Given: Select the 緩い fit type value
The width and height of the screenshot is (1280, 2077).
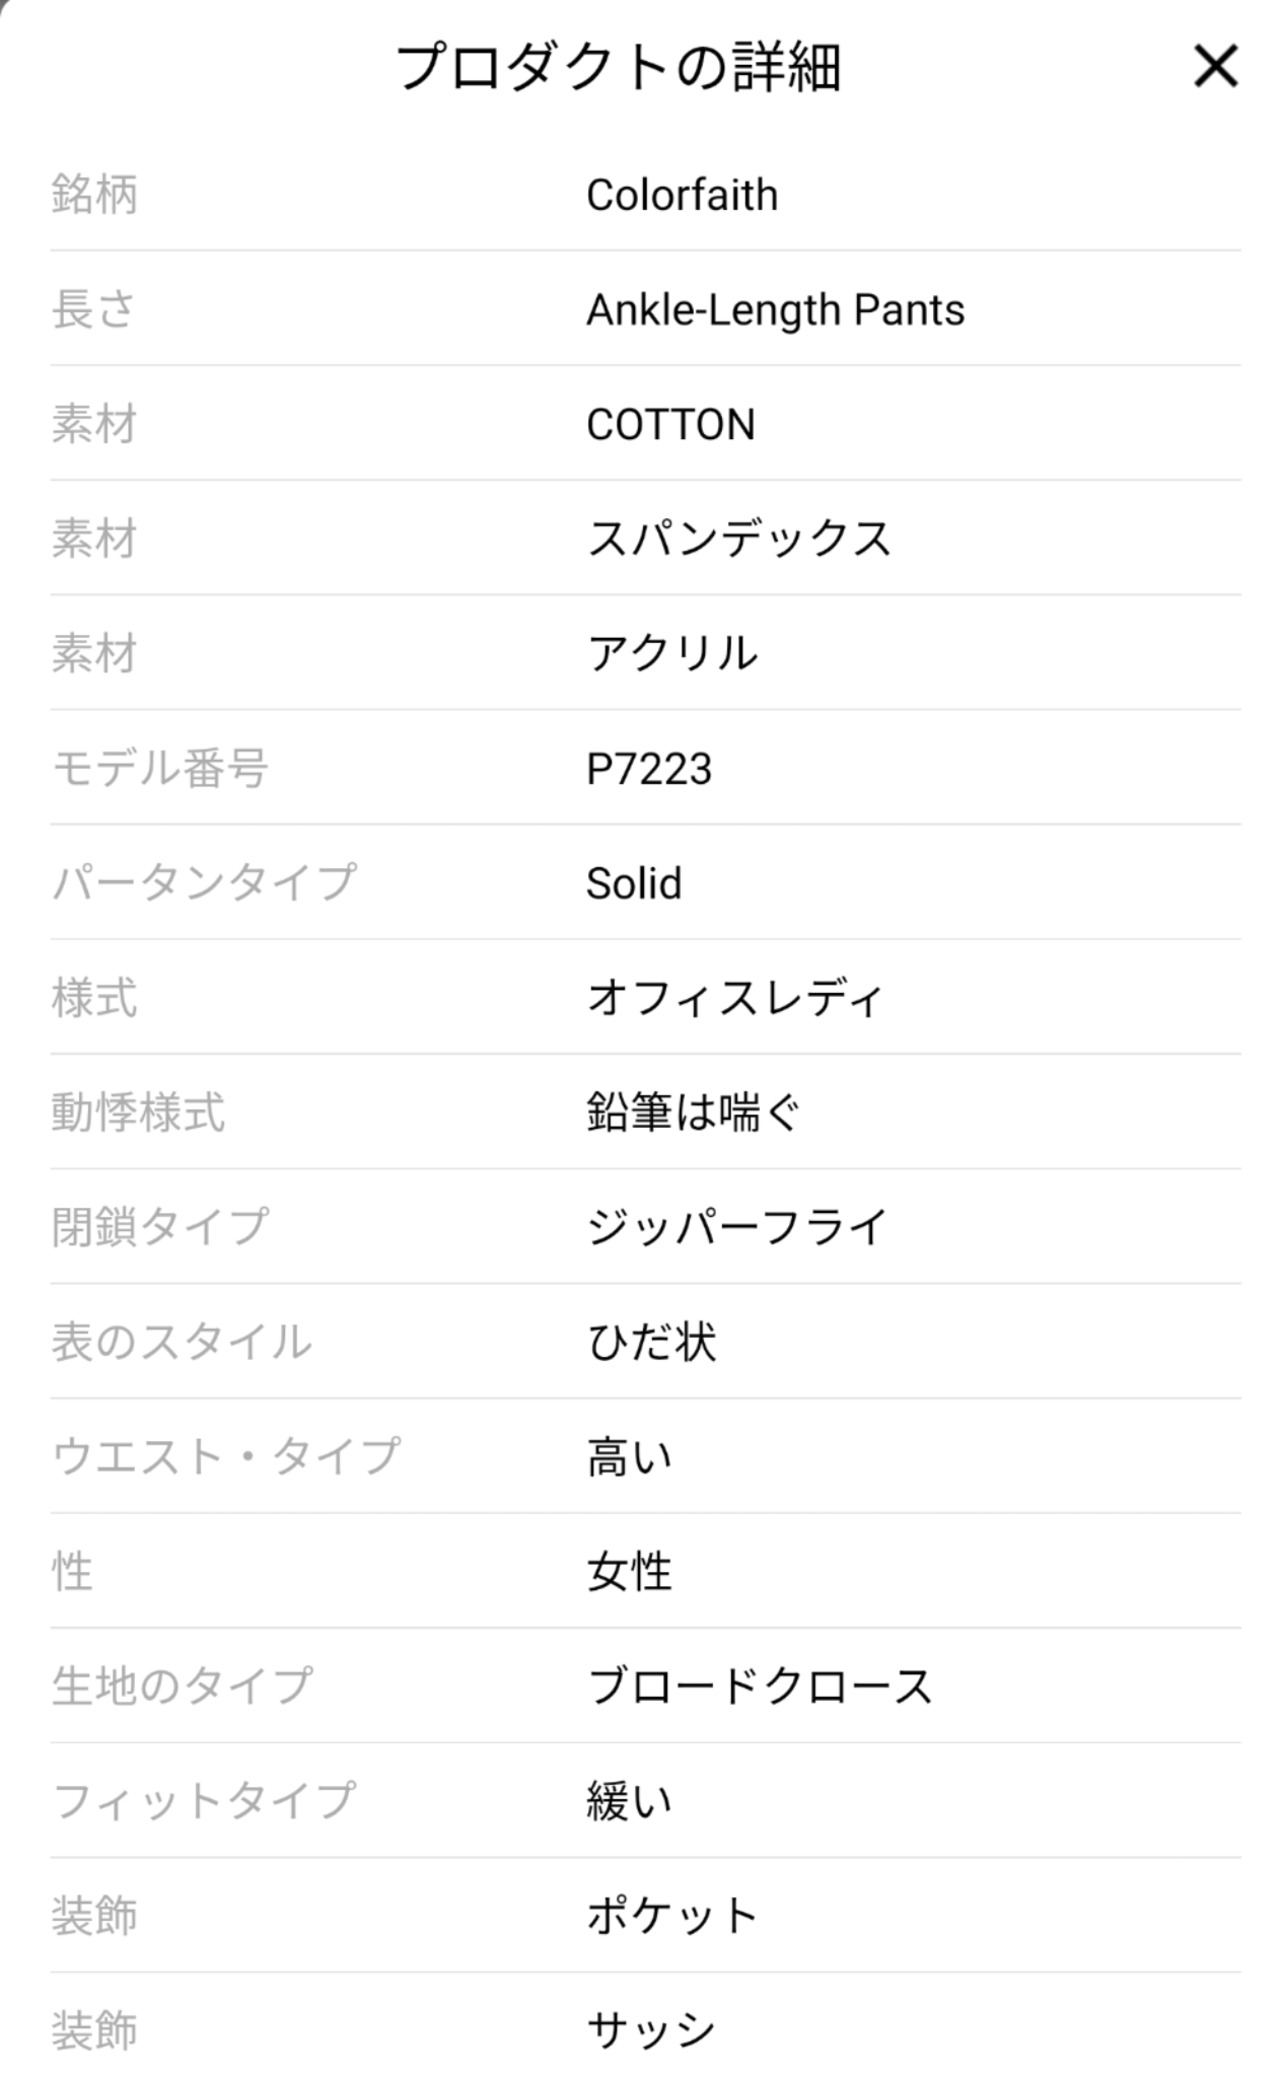Looking at the screenshot, I should pyautogui.click(x=629, y=1801).
